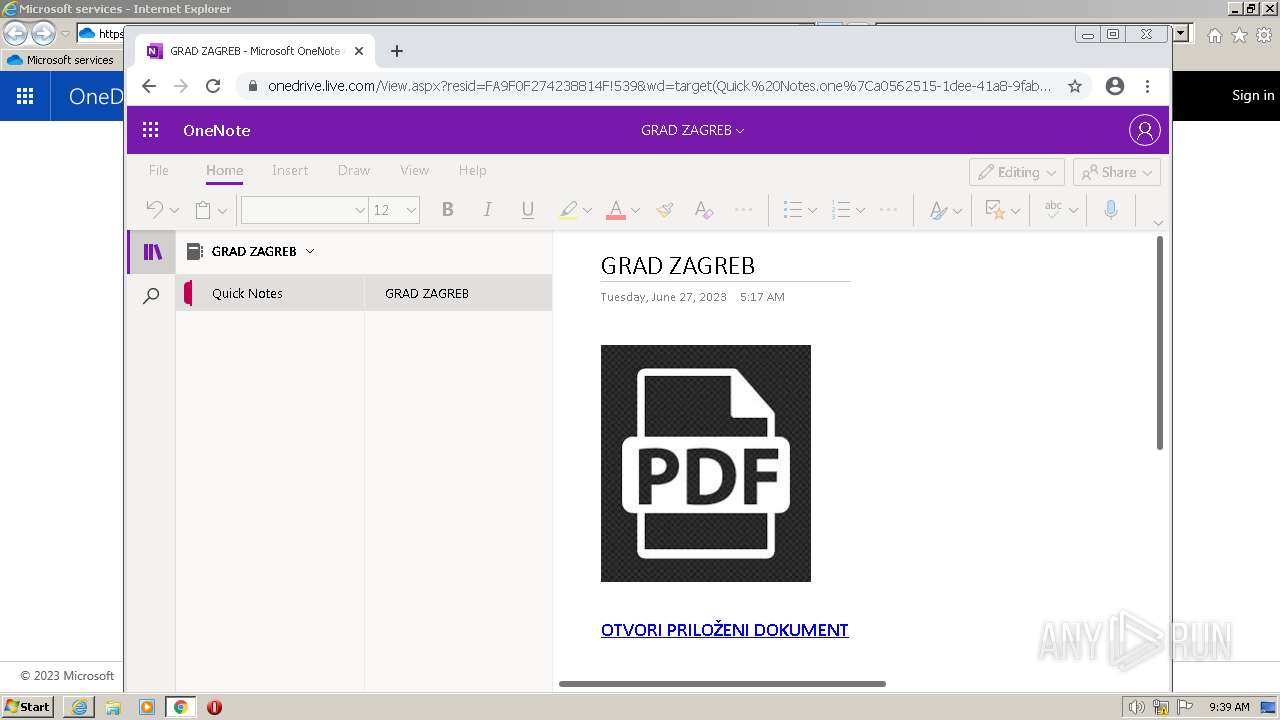Click the numbered list icon
Screen dimensions: 1280x720
(x=840, y=209)
